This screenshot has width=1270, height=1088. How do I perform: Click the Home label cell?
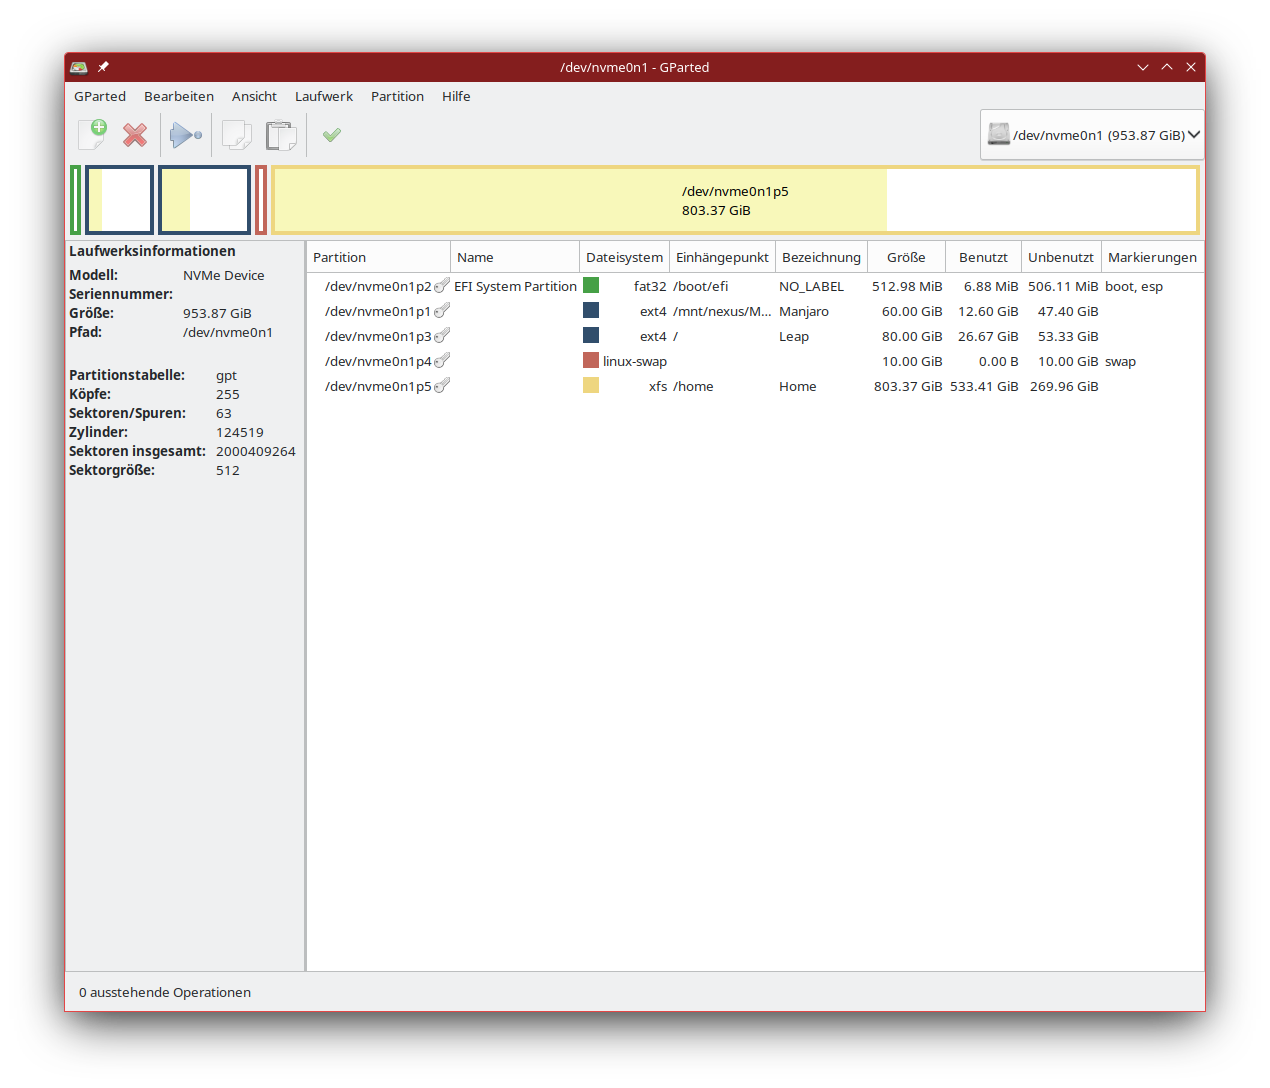click(798, 386)
